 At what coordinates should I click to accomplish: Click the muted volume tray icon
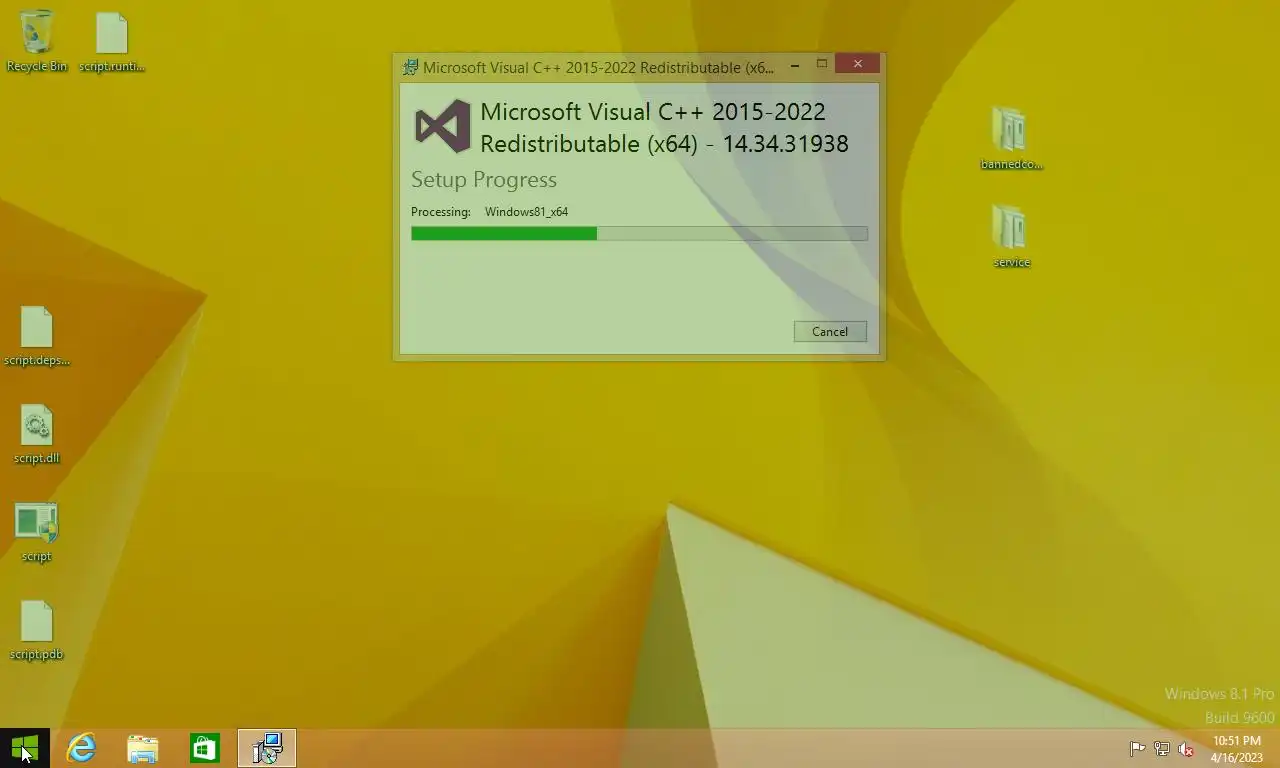1186,749
